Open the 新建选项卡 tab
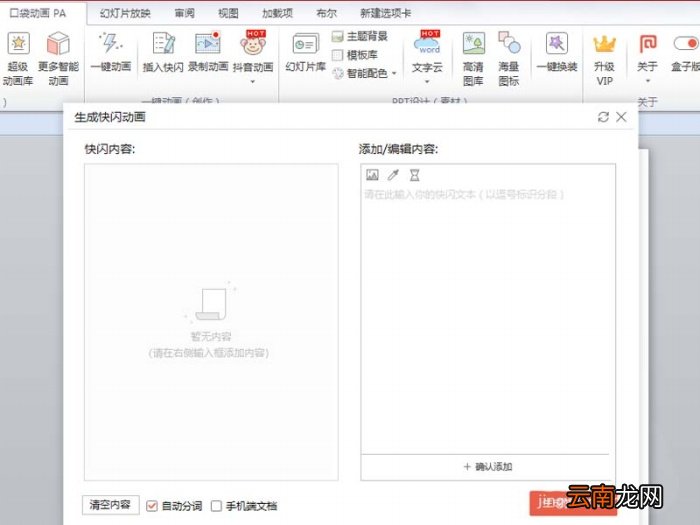Viewport: 700px width, 525px height. 385,13
